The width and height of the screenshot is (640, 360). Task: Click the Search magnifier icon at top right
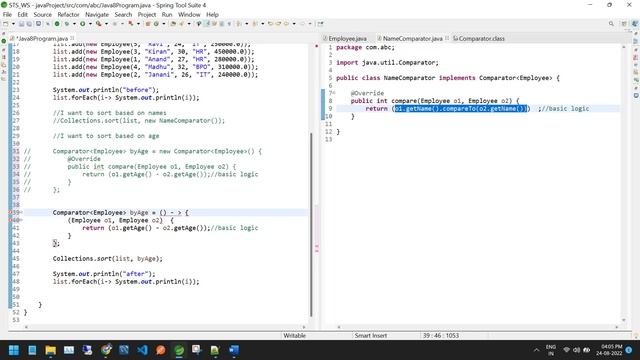[611, 24]
